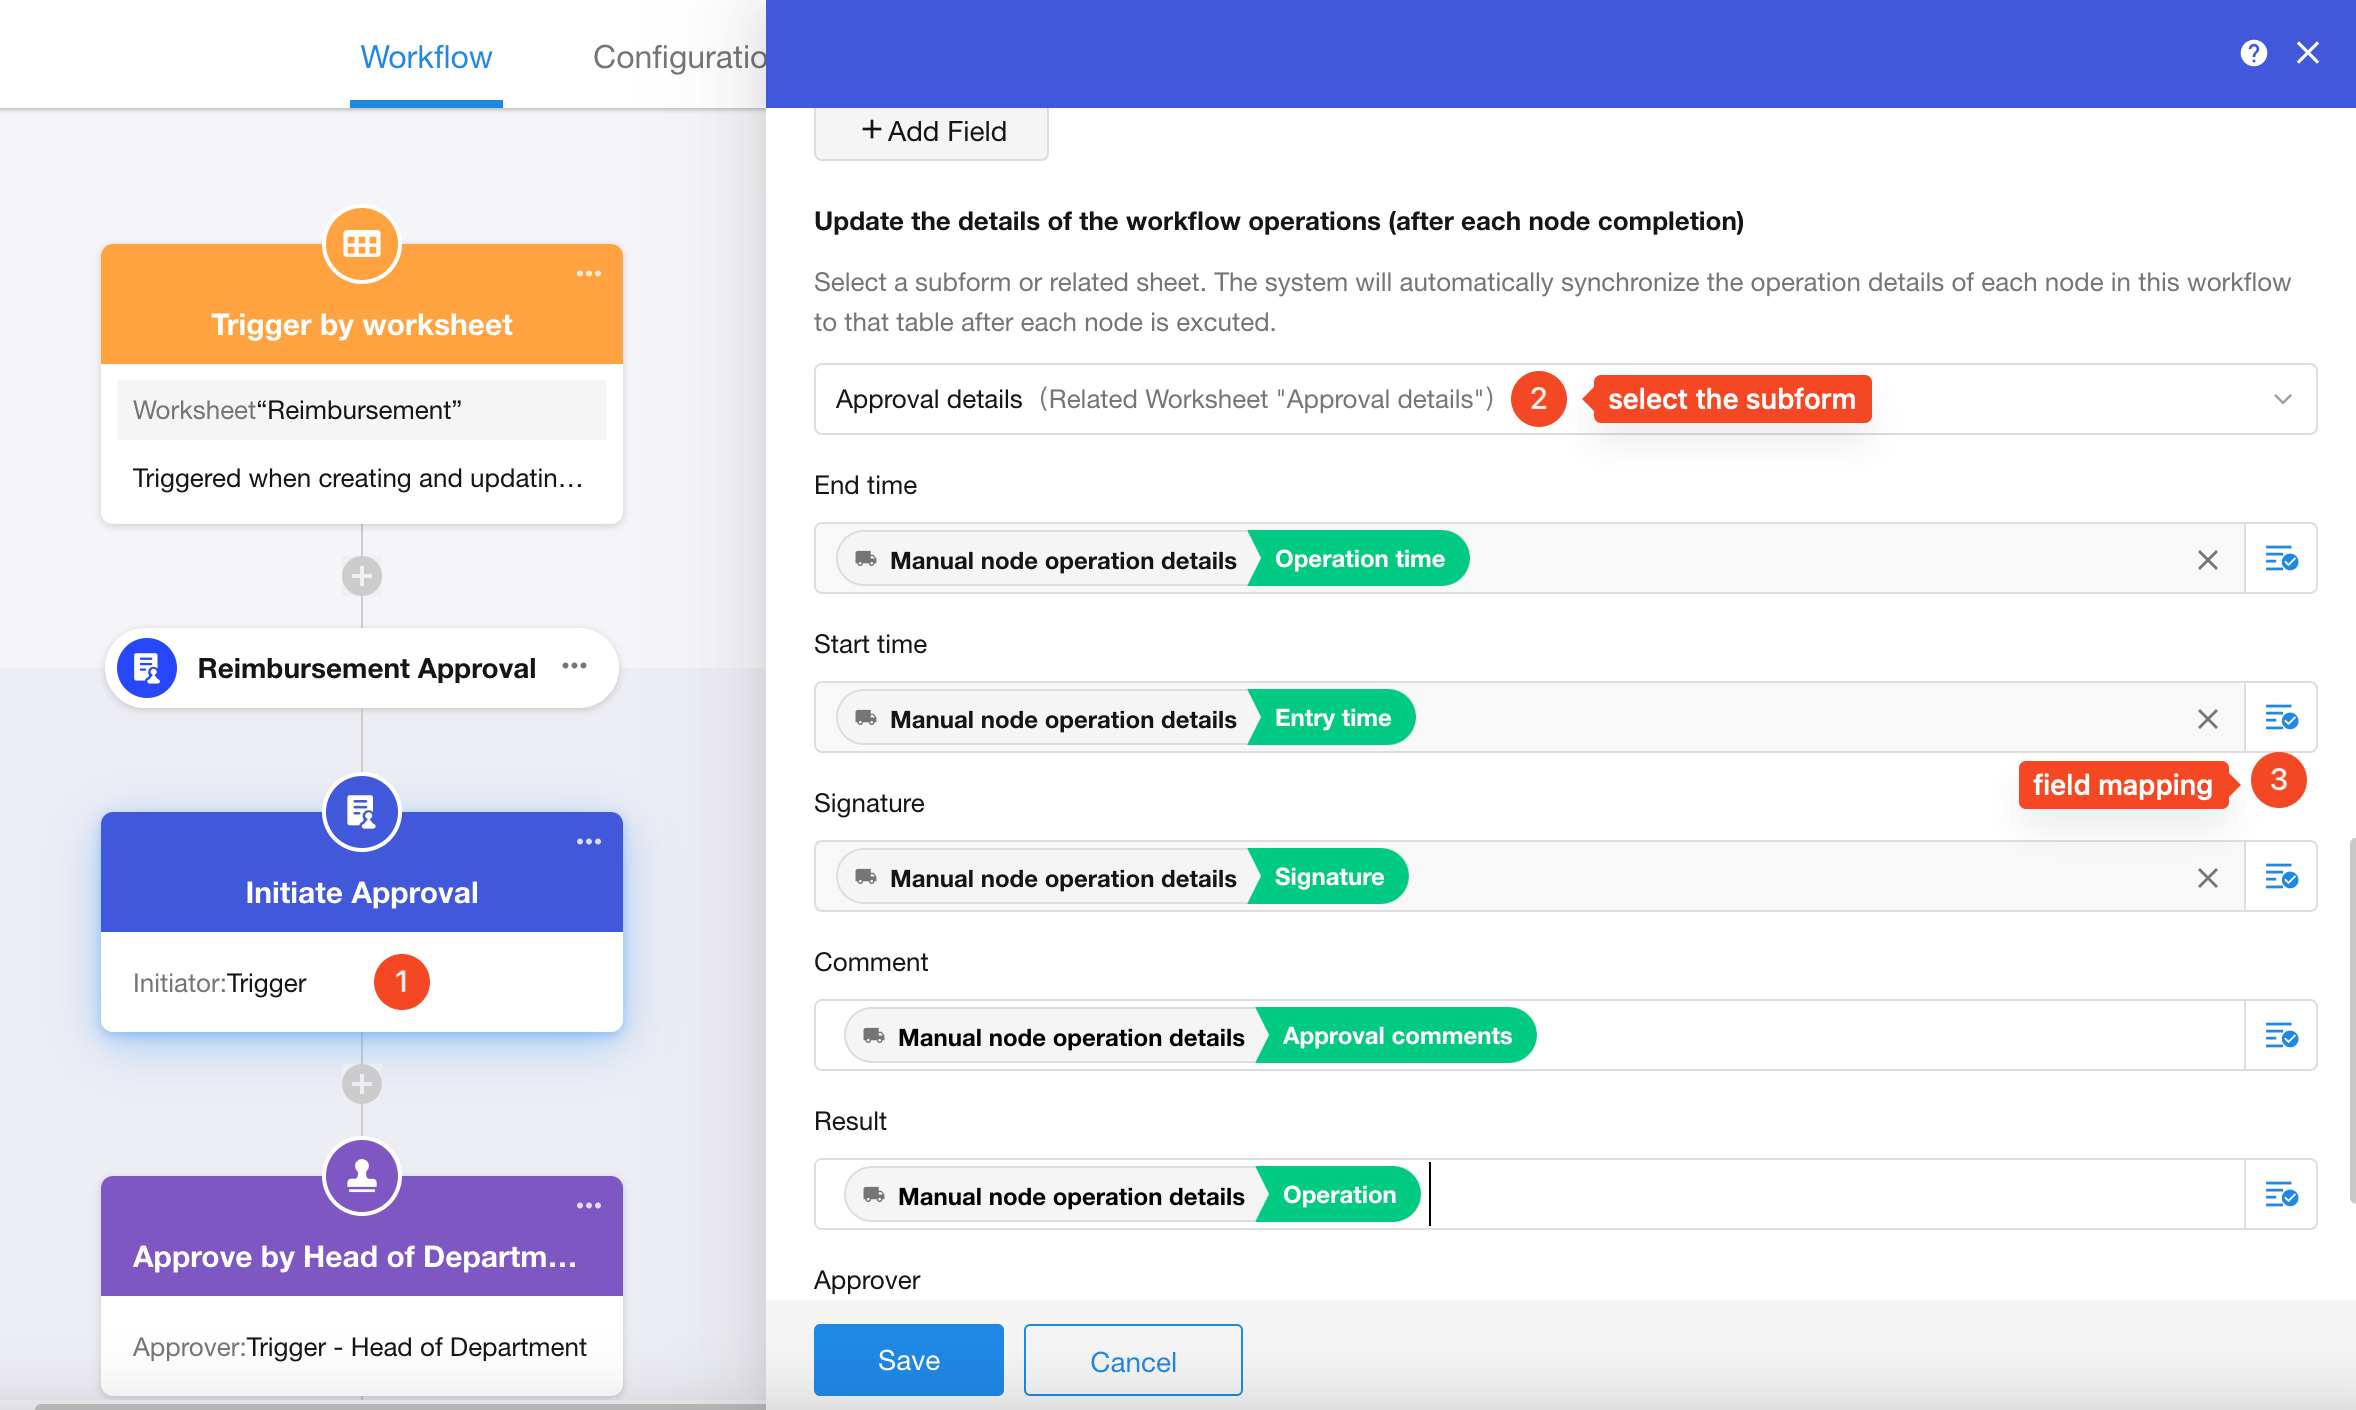Open field picker for Start time

[x=2281, y=718]
